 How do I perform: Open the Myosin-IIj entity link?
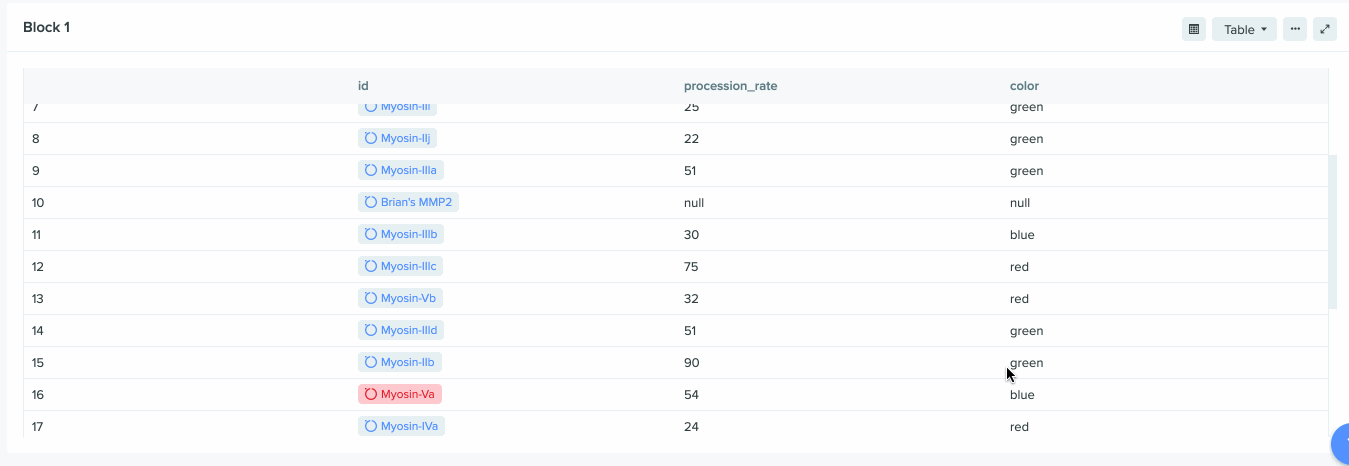398,138
